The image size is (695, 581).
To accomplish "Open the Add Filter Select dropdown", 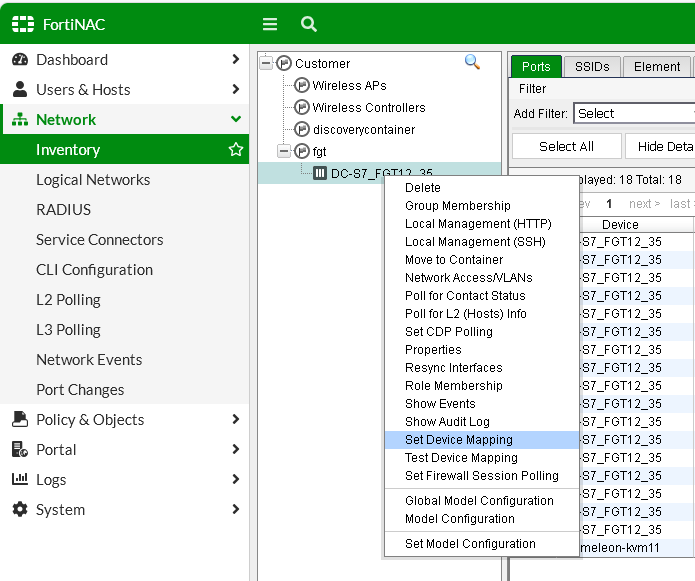I will click(x=634, y=113).
